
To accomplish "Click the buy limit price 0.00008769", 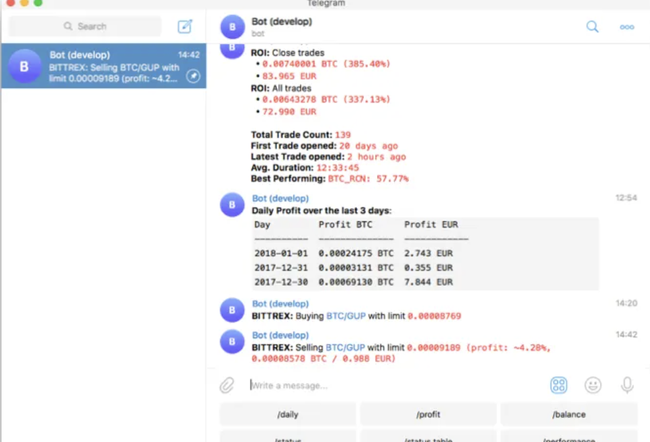I will pos(434,316).
